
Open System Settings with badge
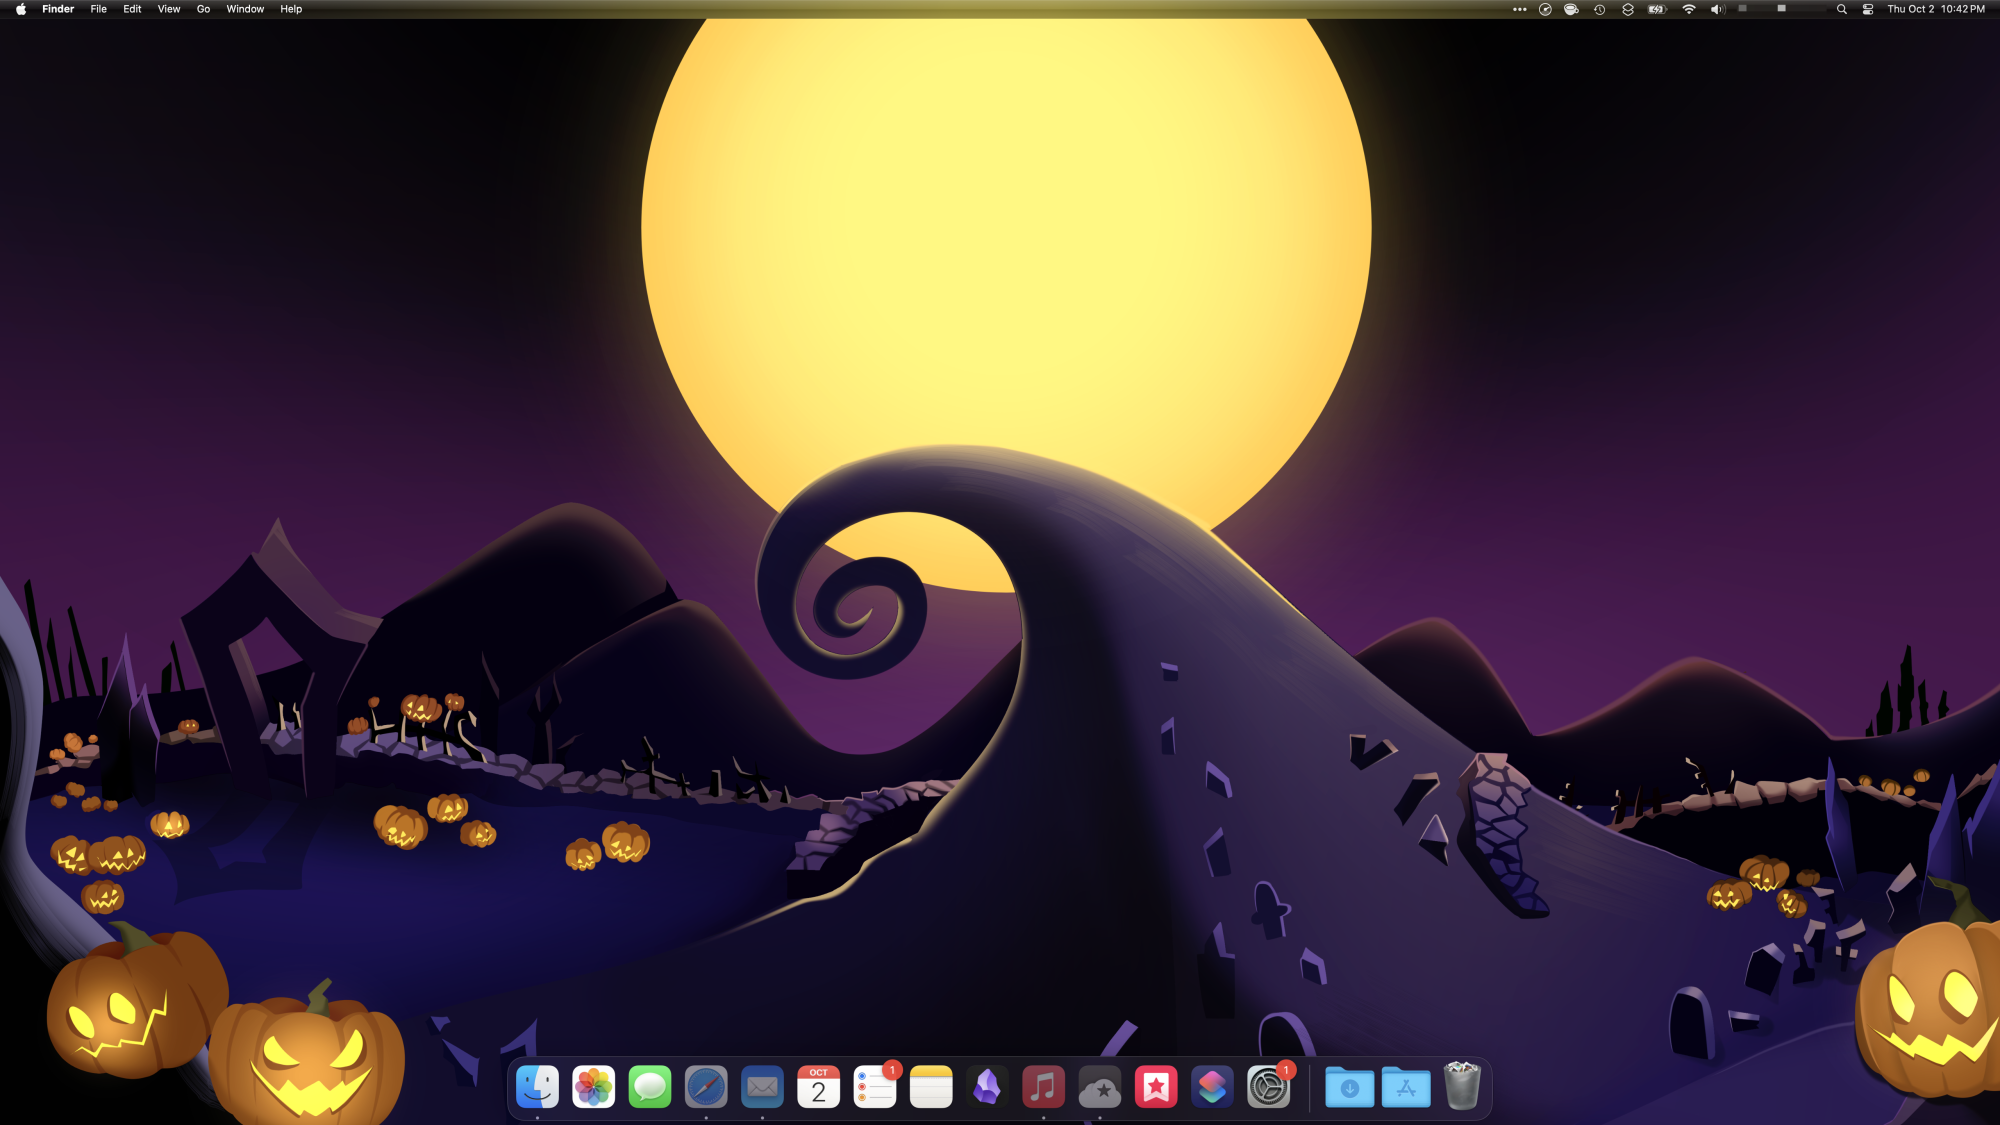pyautogui.click(x=1268, y=1087)
